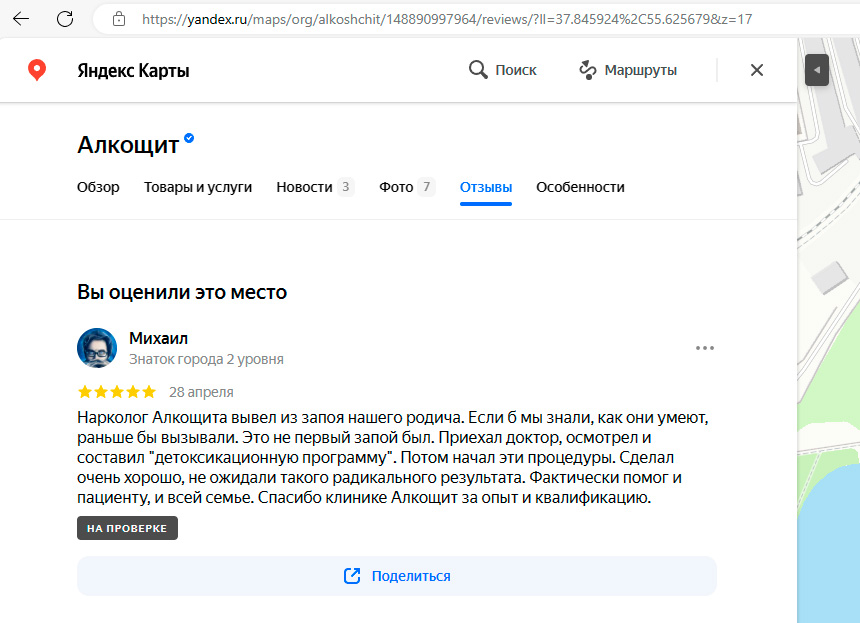This screenshot has height=623, width=860.
Task: Click the Поделиться share button
Action: click(397, 576)
